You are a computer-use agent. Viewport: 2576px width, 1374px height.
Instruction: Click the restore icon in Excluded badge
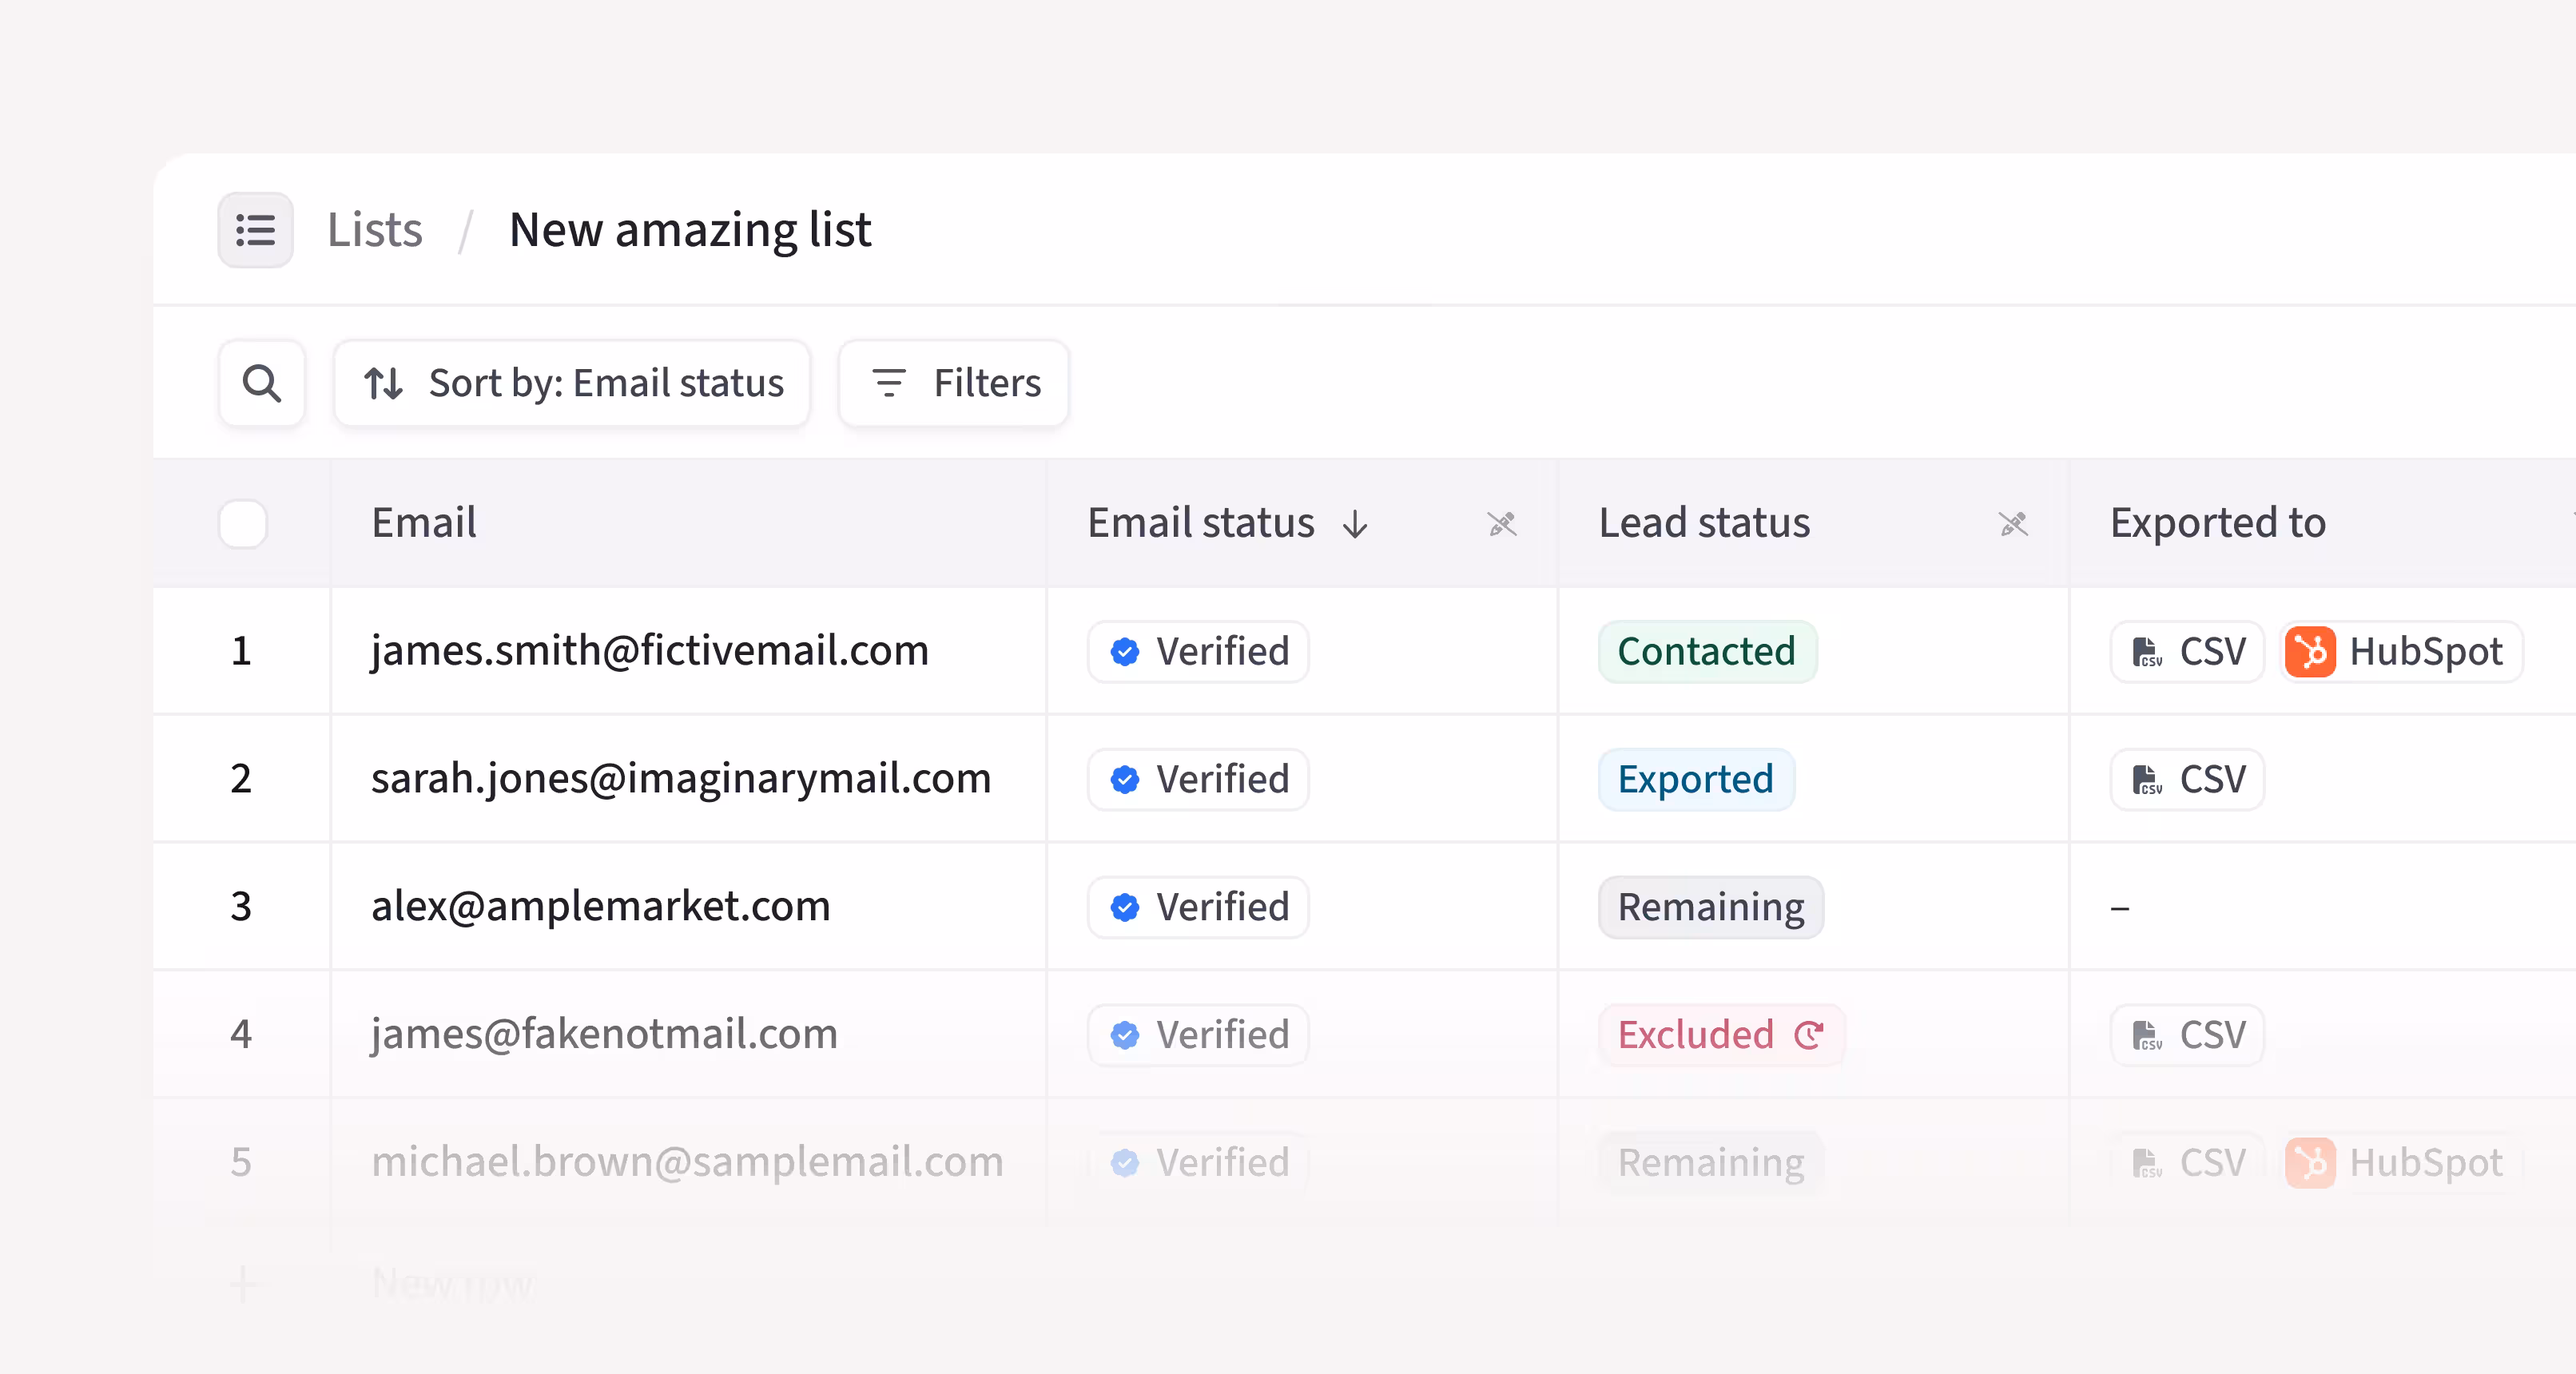pos(1809,1035)
